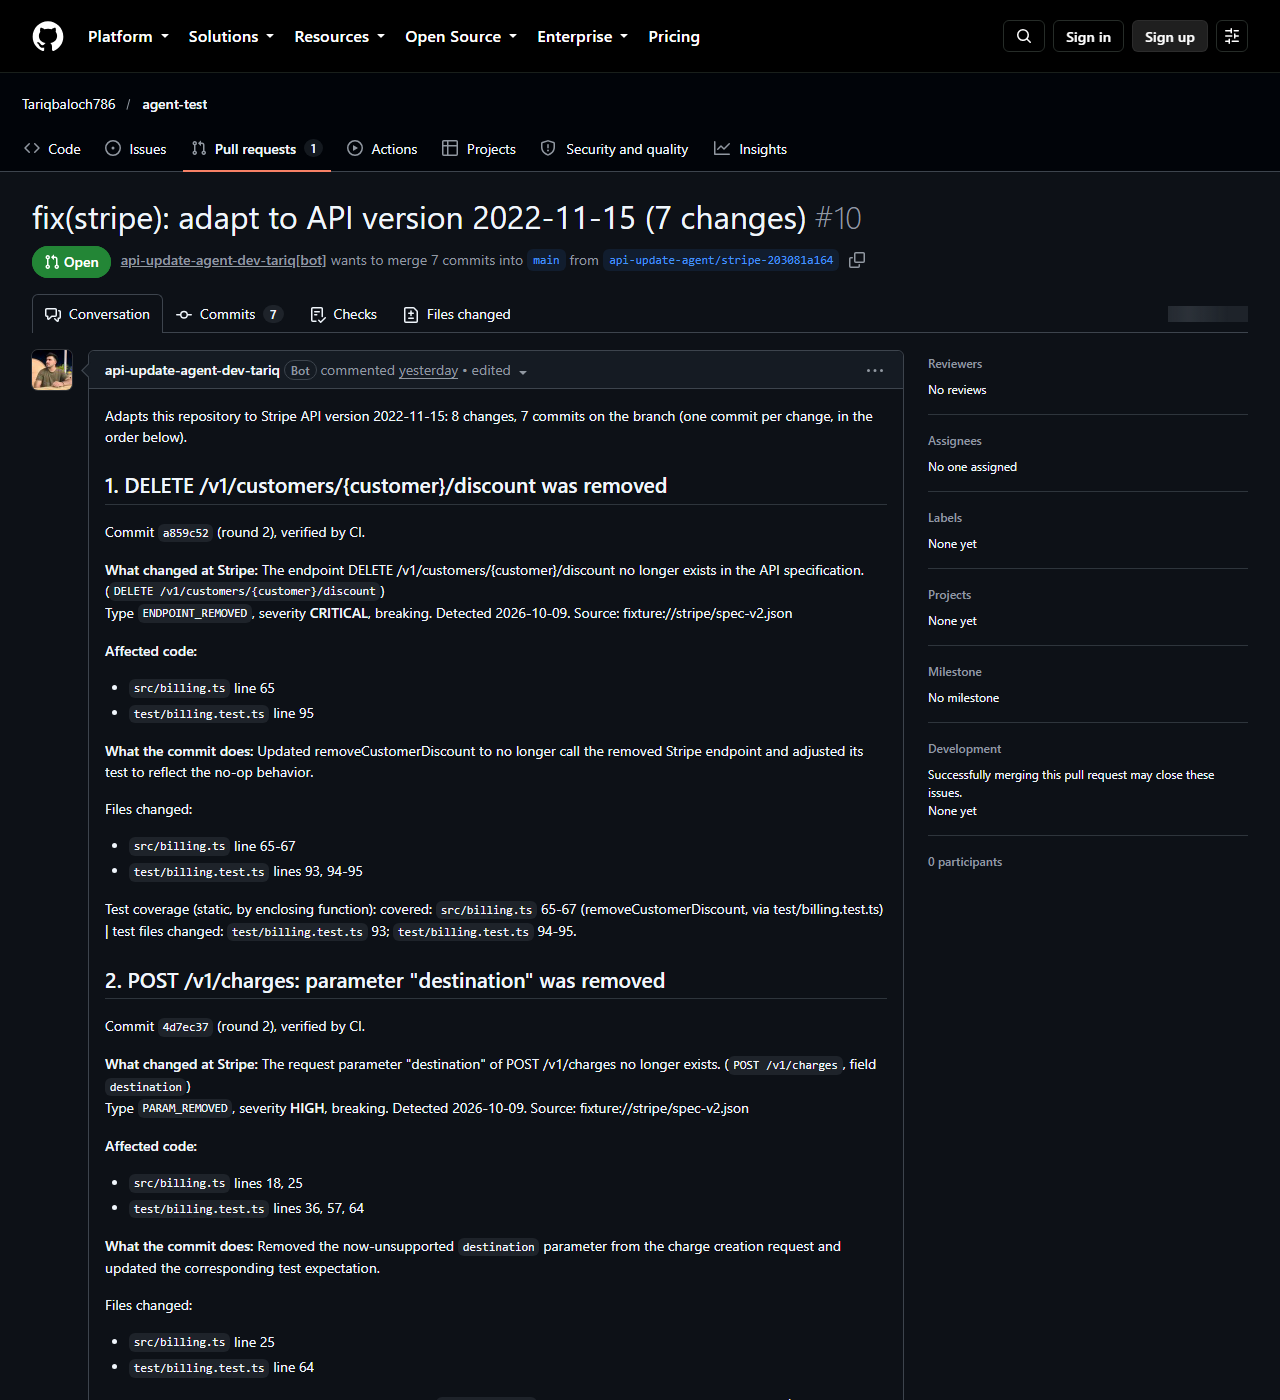This screenshot has width=1280, height=1400.
Task: Open commit a859c52
Action: [x=186, y=533]
